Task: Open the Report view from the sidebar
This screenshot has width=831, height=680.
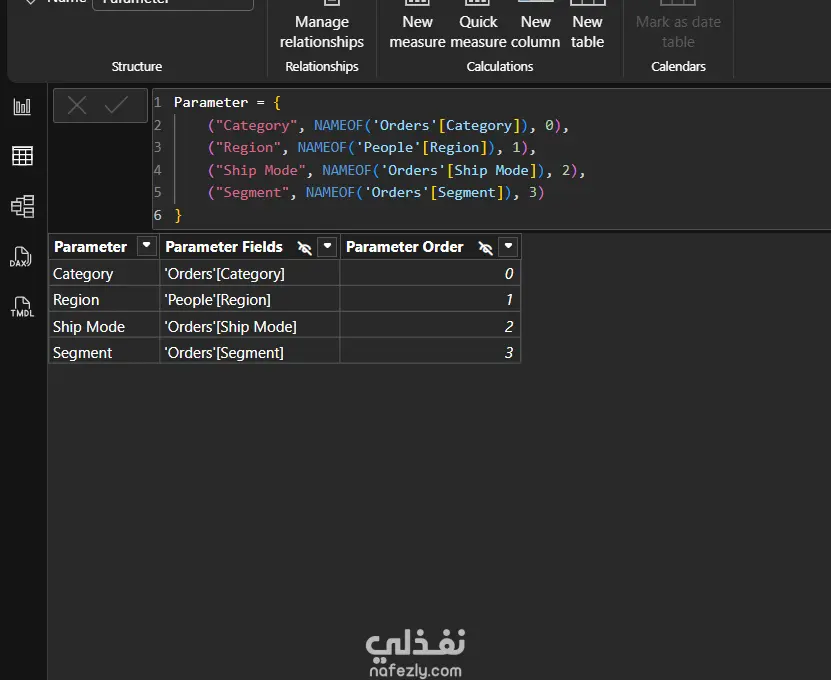Action: pyautogui.click(x=22, y=107)
